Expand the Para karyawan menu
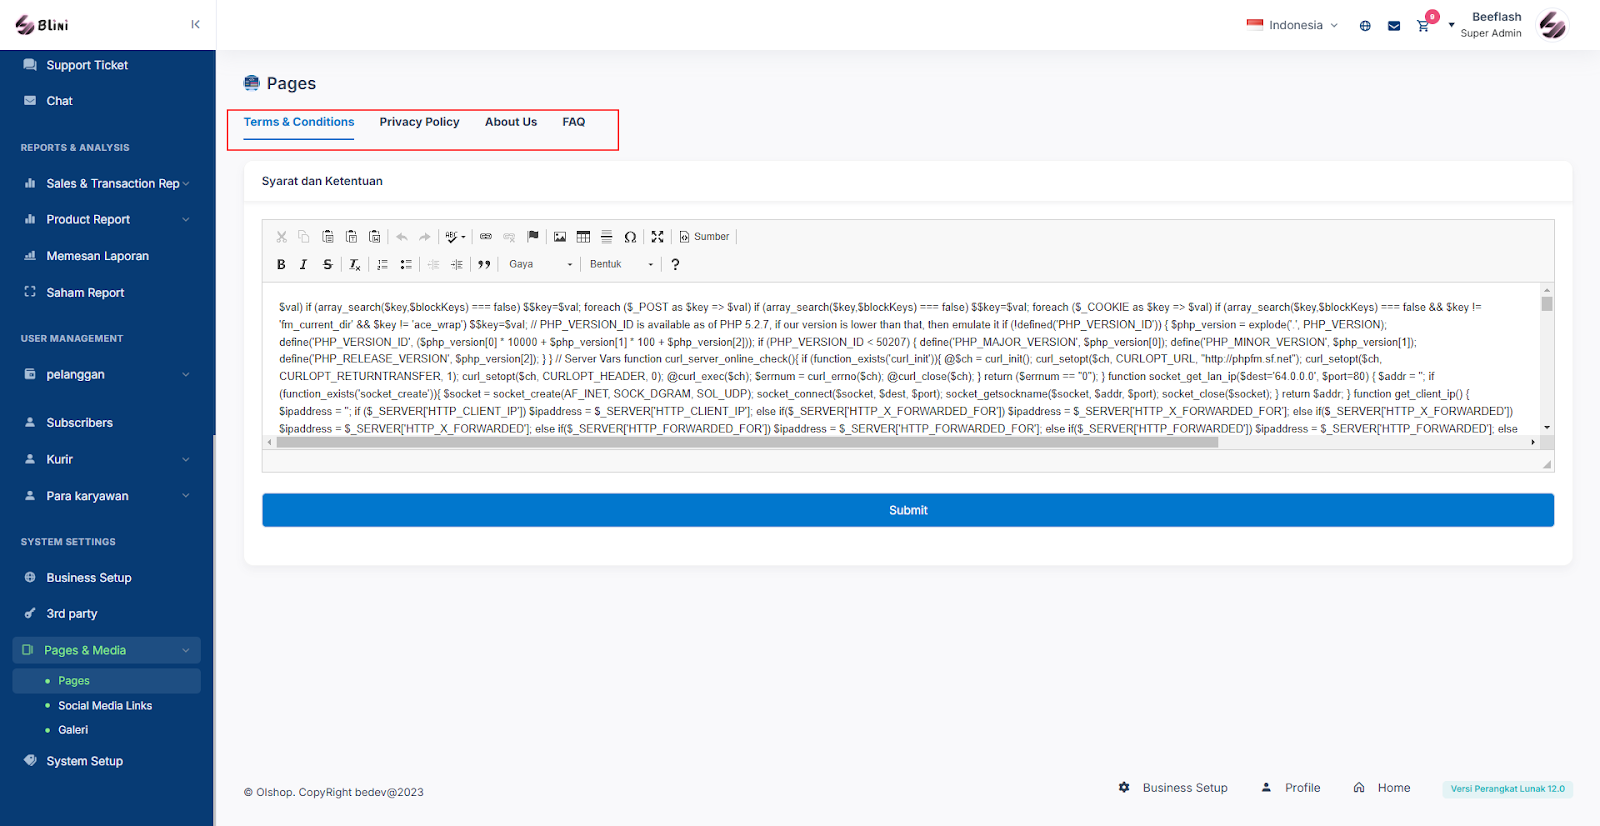The height and width of the screenshot is (826, 1600). pyautogui.click(x=107, y=496)
